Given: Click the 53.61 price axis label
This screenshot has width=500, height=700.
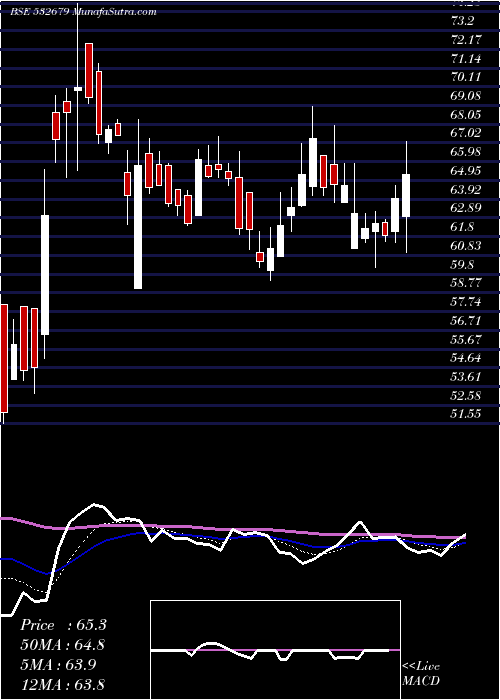Looking at the screenshot, I should (x=466, y=376).
